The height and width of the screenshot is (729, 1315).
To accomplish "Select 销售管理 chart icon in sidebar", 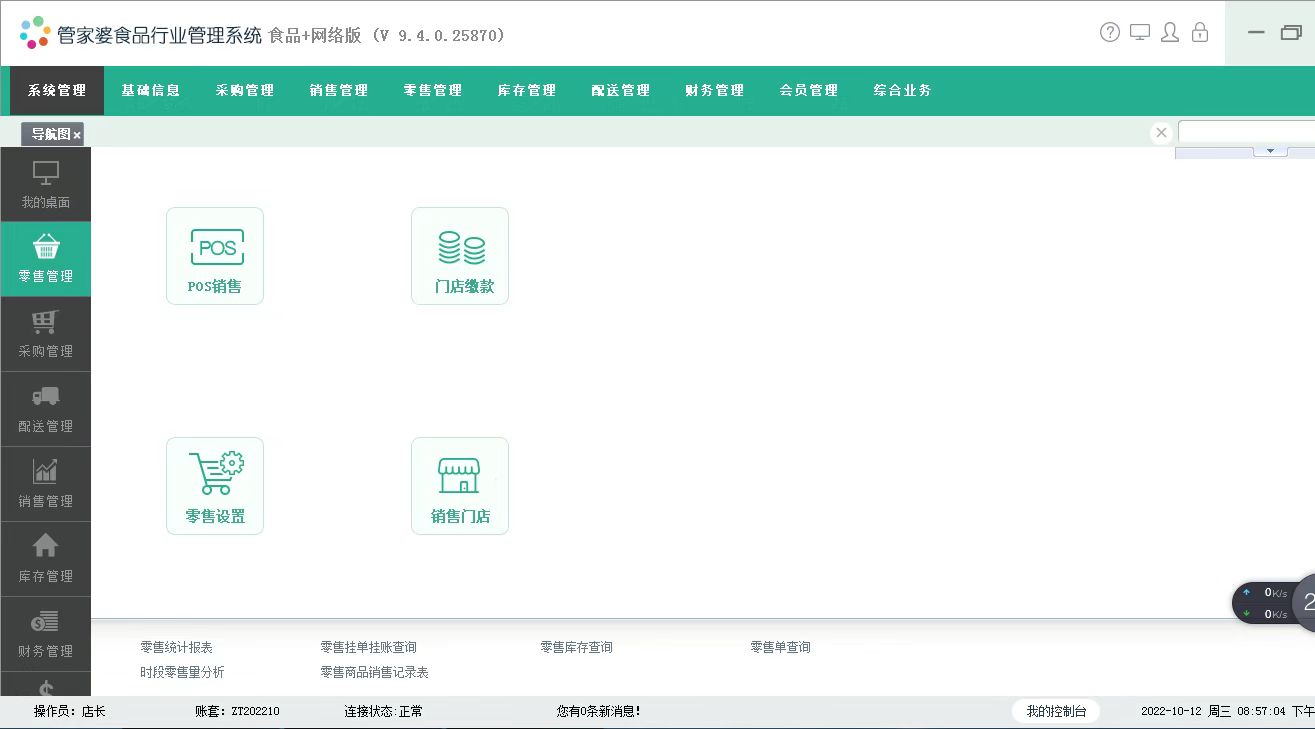I will point(46,484).
